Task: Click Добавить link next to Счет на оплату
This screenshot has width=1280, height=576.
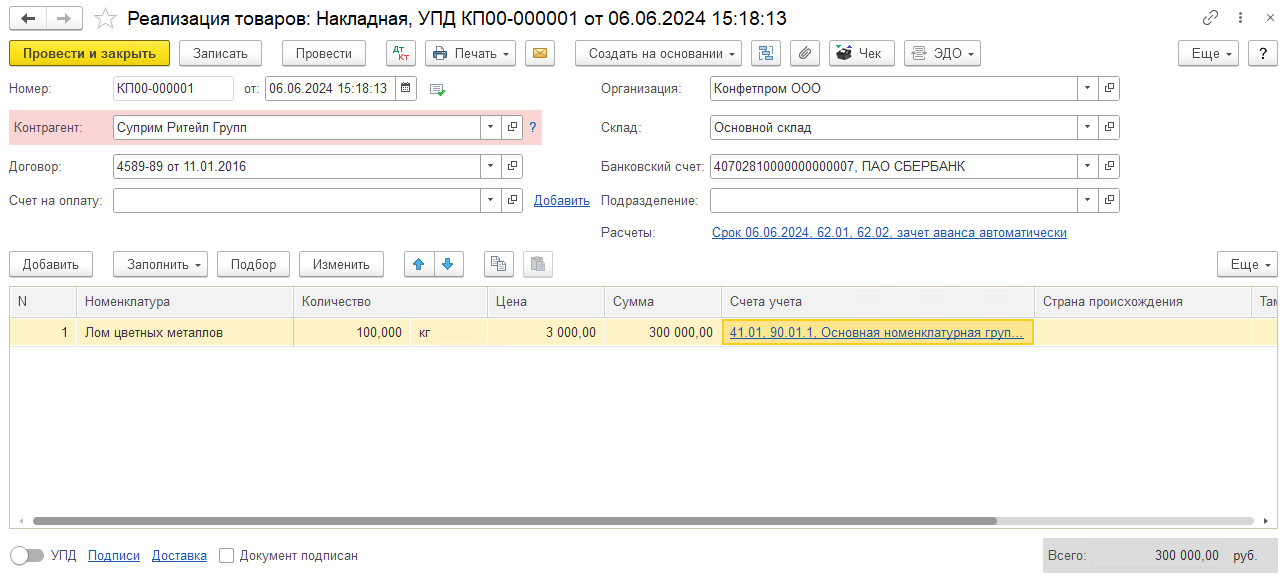Action: (562, 200)
